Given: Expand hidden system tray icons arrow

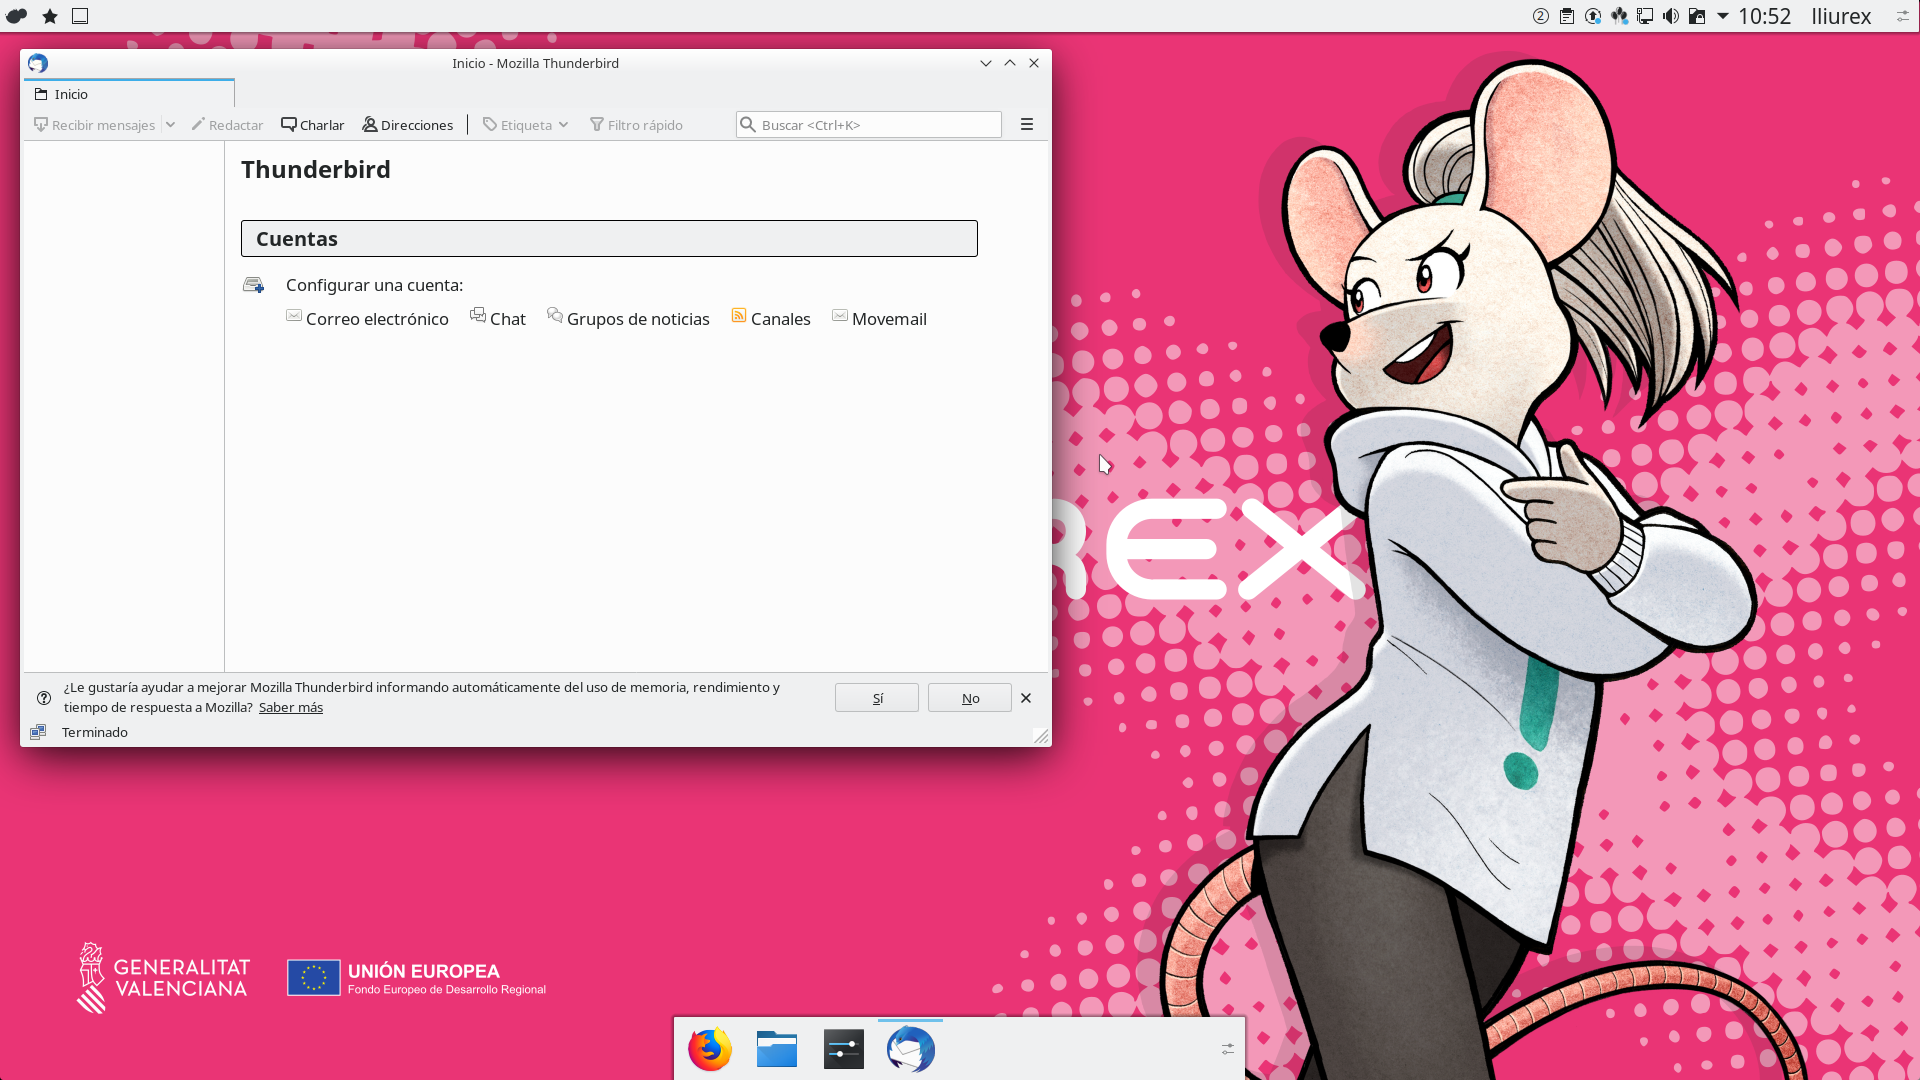Looking at the screenshot, I should click(x=1723, y=16).
